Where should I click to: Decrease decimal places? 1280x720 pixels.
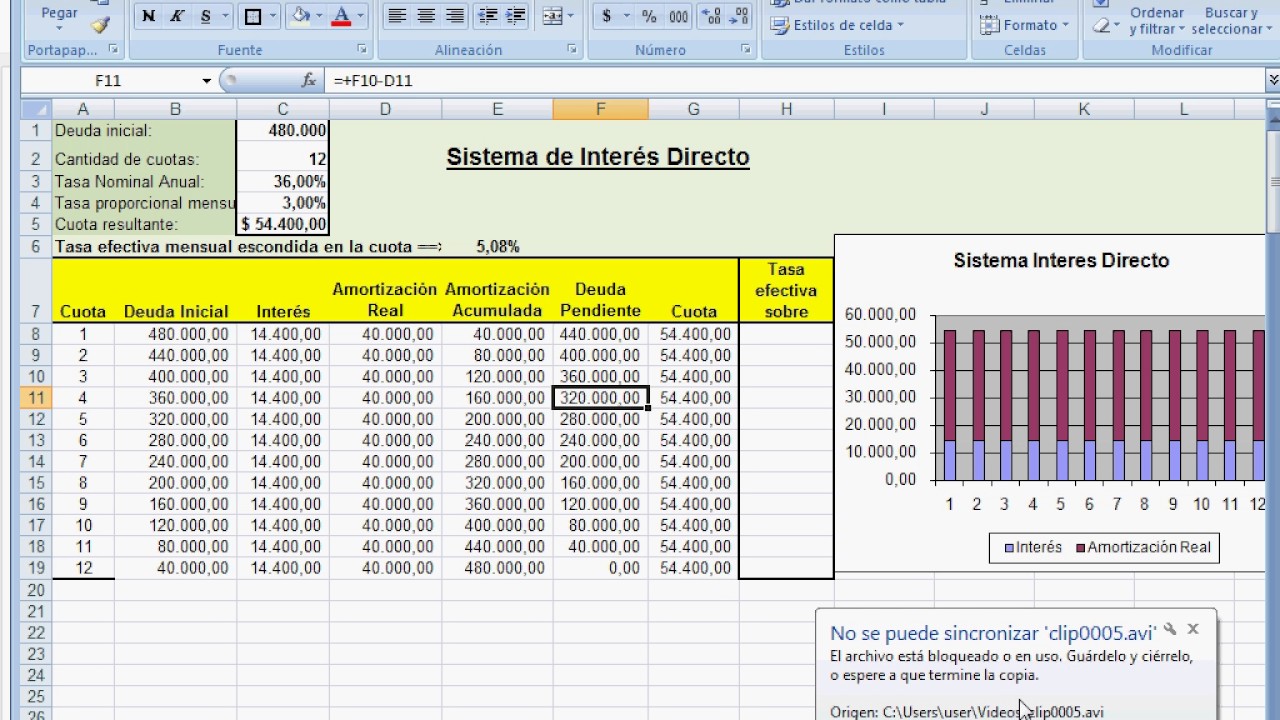pyautogui.click(x=739, y=16)
